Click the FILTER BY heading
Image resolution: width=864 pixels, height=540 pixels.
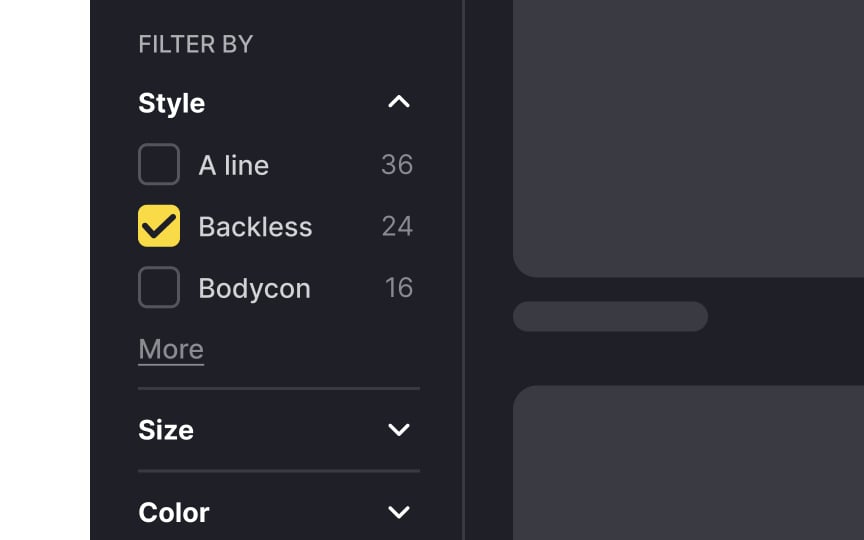coord(196,44)
